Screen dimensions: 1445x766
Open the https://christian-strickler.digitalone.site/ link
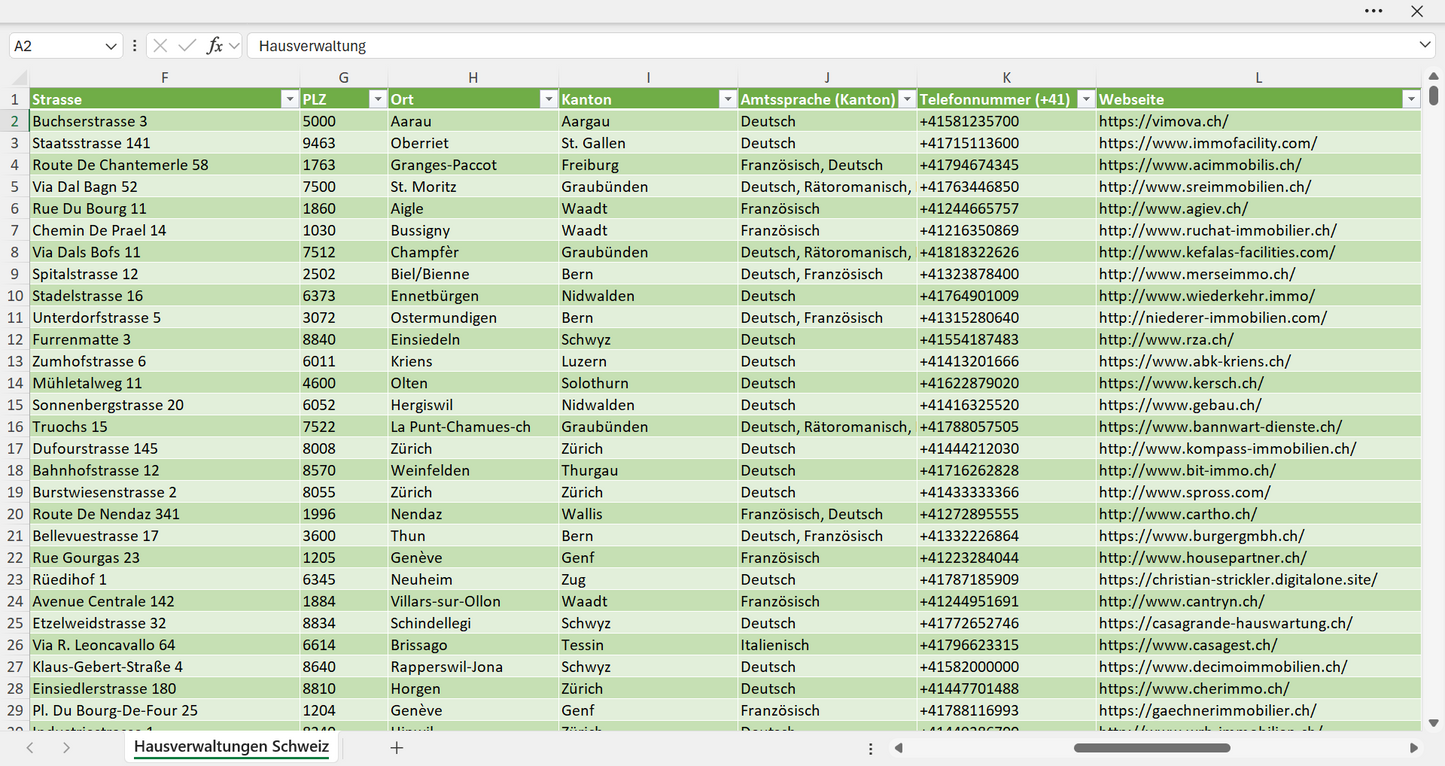coord(1238,579)
